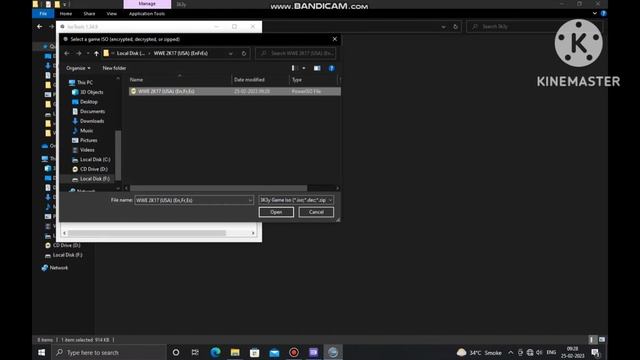
Task: Change the dialog view layout icon
Action: (x=293, y=68)
